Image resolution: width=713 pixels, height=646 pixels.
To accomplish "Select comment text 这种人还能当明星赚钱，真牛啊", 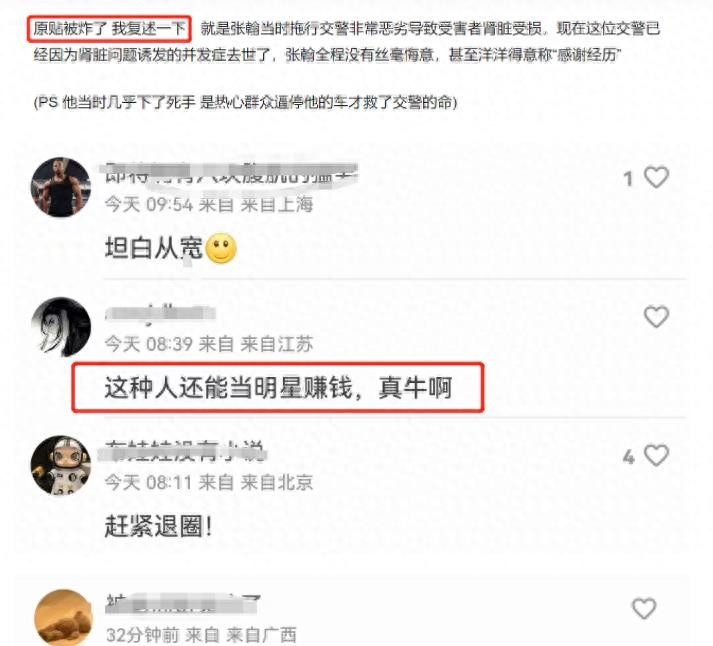I will point(278,388).
